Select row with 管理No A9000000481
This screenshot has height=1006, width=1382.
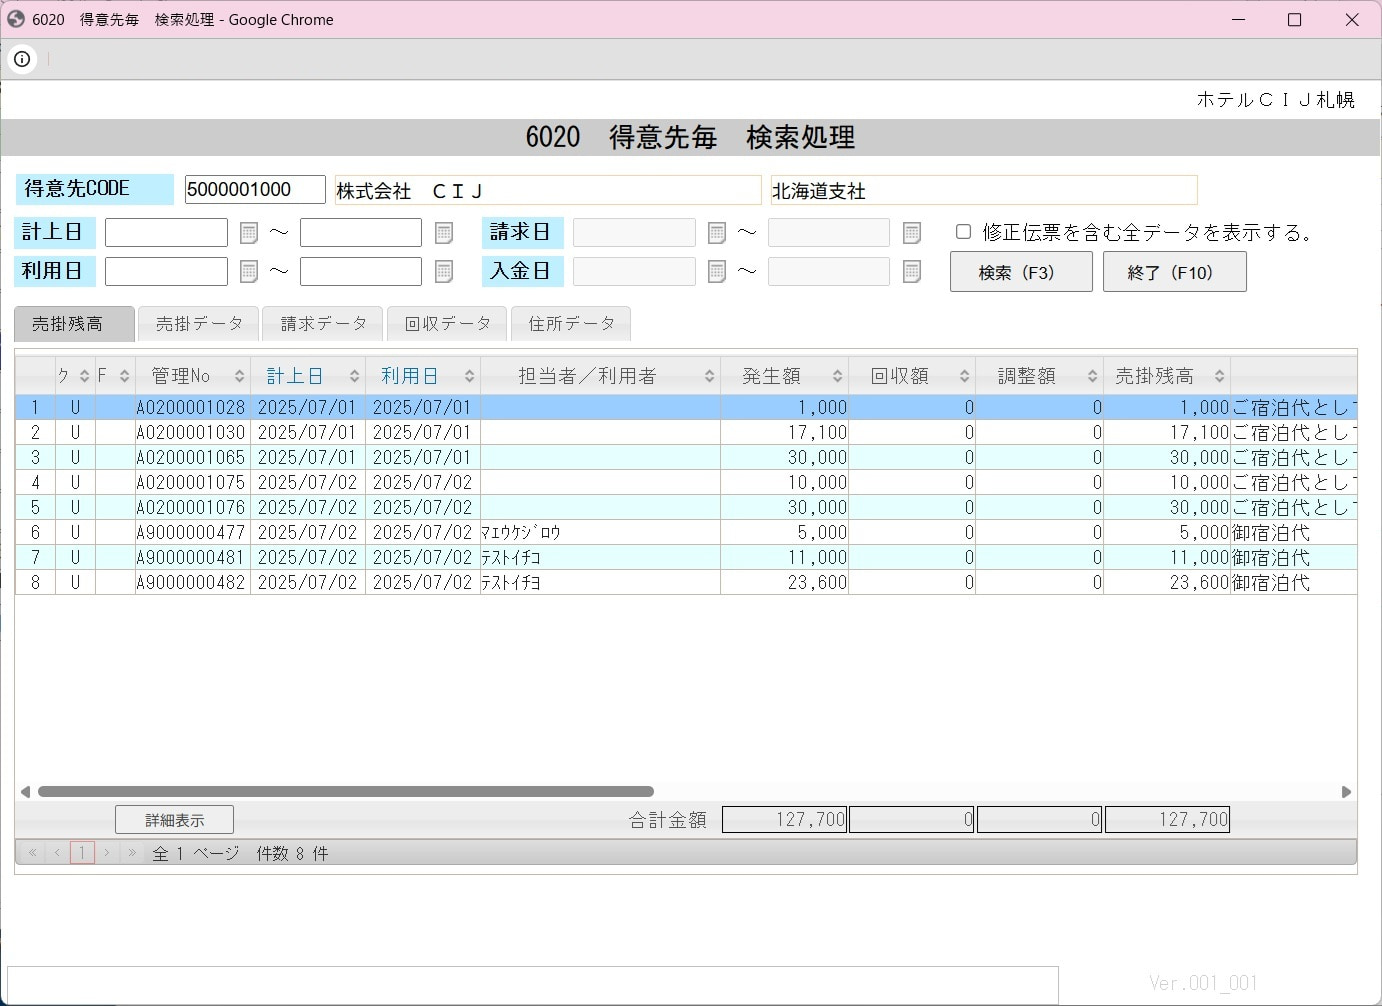pyautogui.click(x=686, y=557)
